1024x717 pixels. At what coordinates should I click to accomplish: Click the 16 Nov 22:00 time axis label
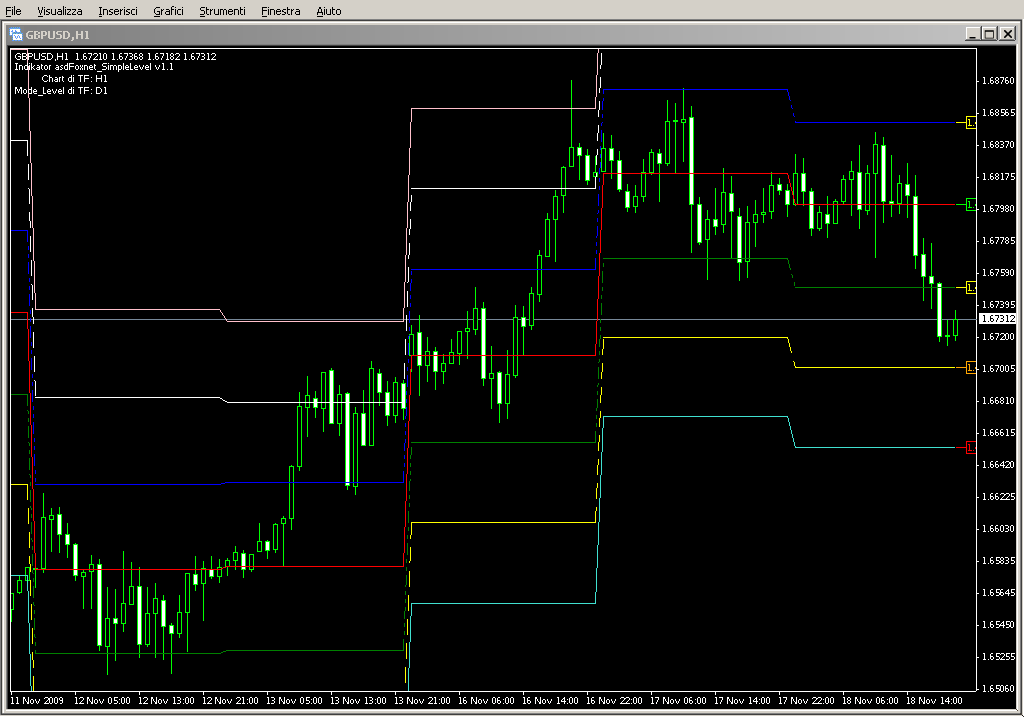[614, 701]
